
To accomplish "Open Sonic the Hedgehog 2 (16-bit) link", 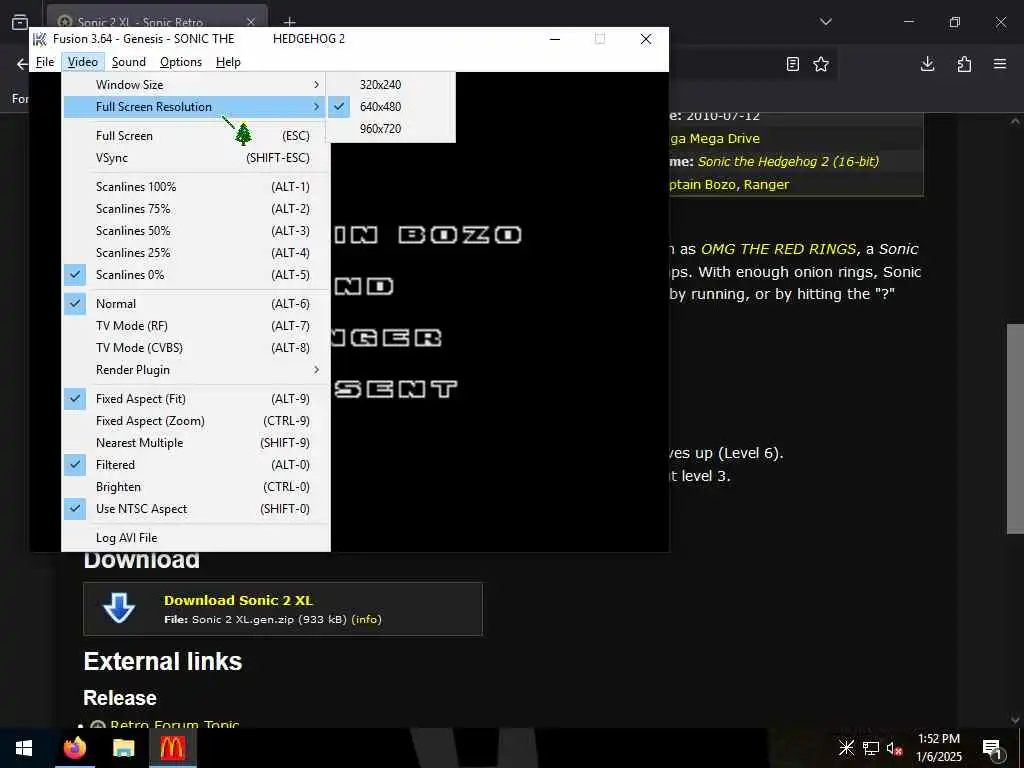I will pyautogui.click(x=788, y=161).
